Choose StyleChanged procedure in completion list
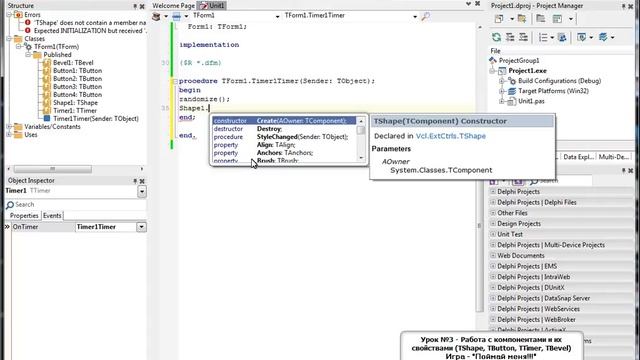 284,137
